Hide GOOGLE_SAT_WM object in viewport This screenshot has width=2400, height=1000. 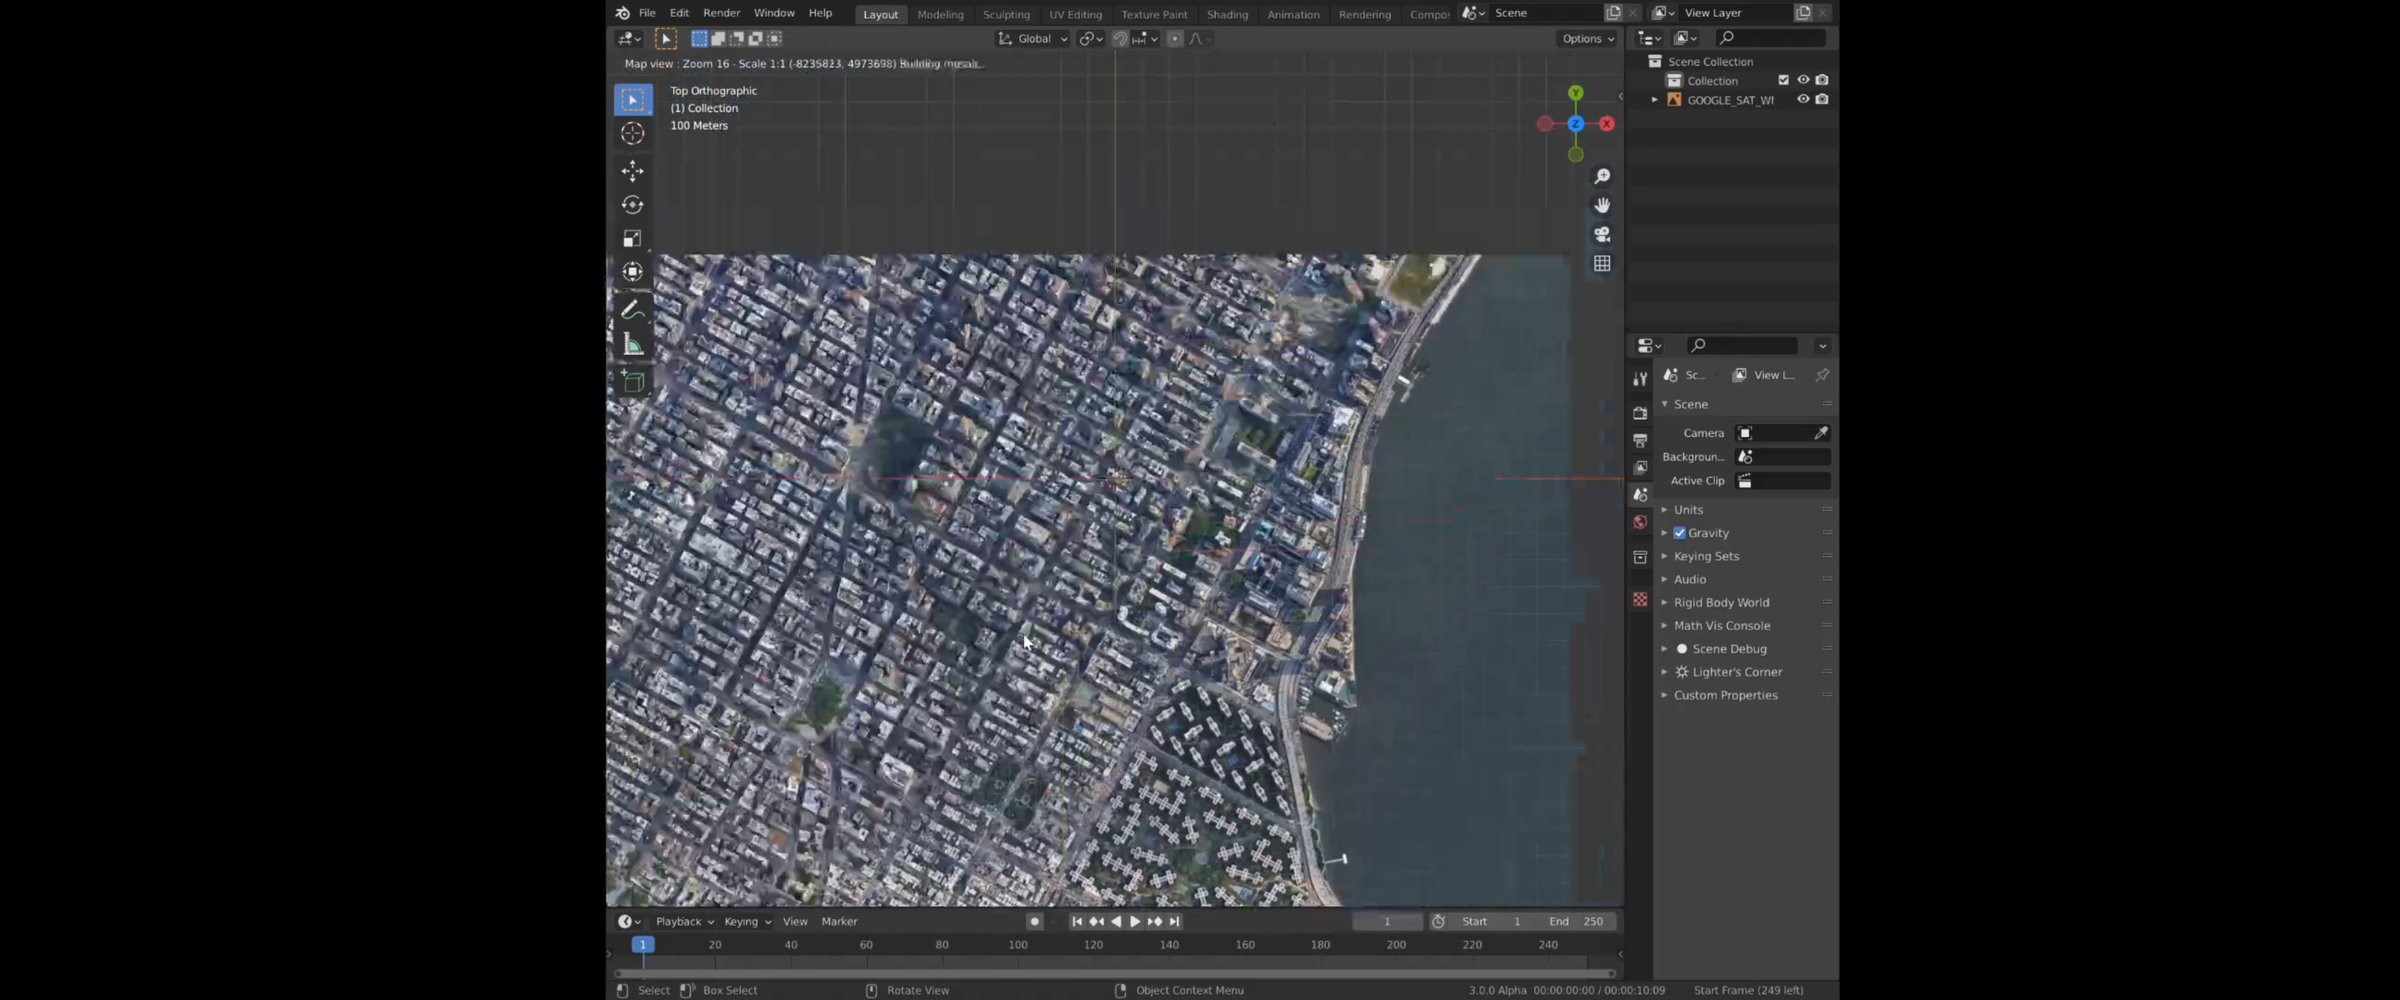(1803, 100)
